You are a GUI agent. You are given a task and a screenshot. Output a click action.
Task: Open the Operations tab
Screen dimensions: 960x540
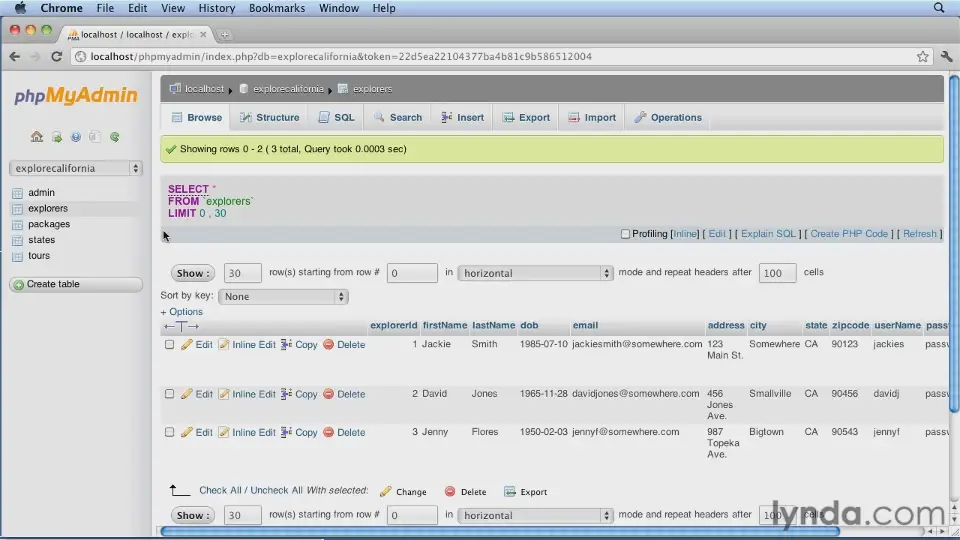[x=668, y=118]
